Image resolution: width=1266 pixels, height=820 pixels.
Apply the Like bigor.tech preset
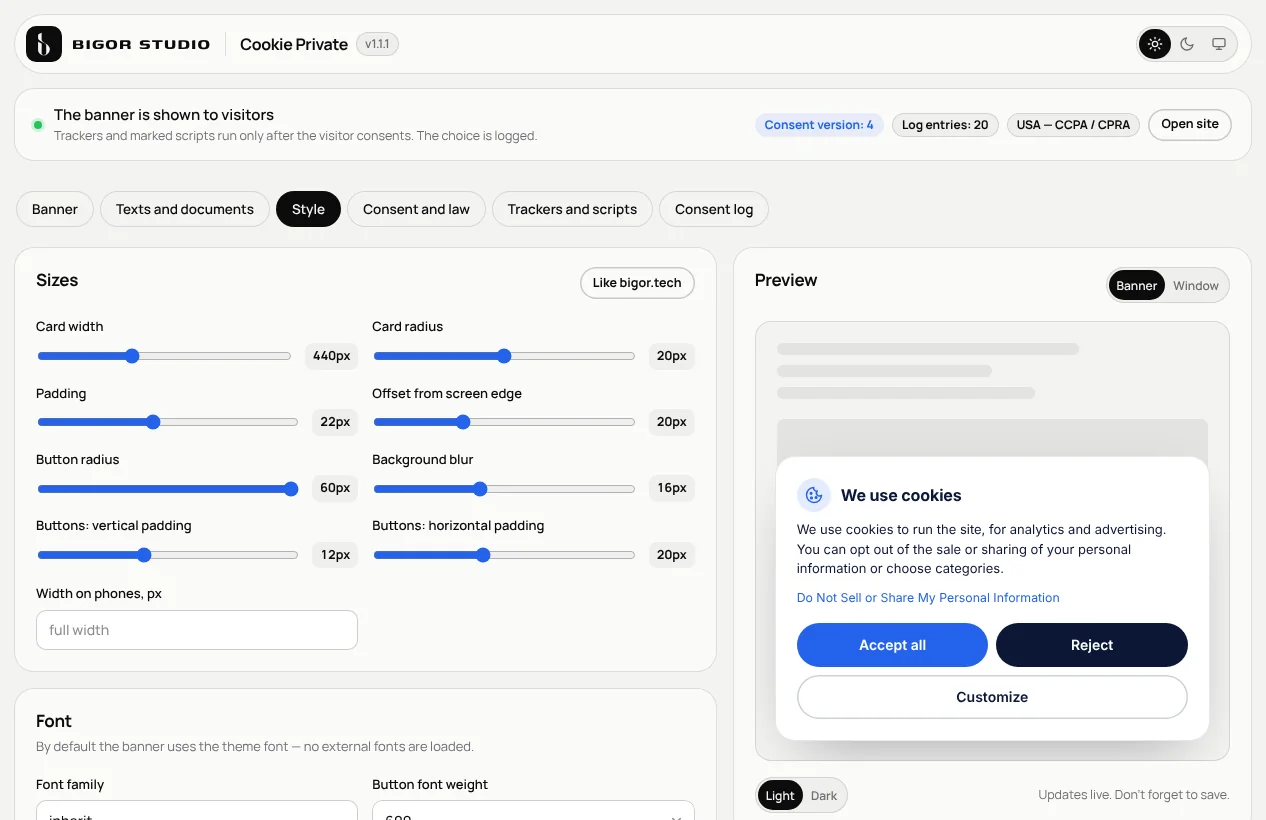click(637, 282)
